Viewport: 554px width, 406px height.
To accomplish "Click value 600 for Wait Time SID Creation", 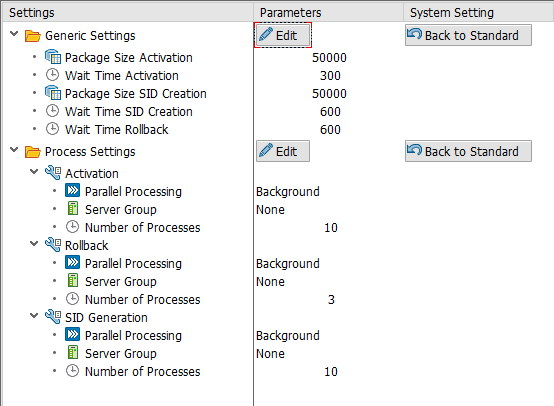I will 330,112.
